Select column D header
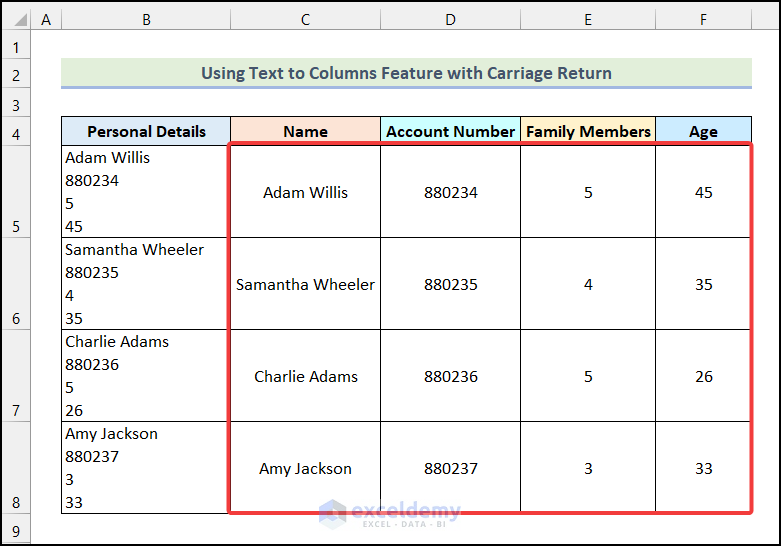Viewport: 781px width, 546px height. tap(450, 20)
